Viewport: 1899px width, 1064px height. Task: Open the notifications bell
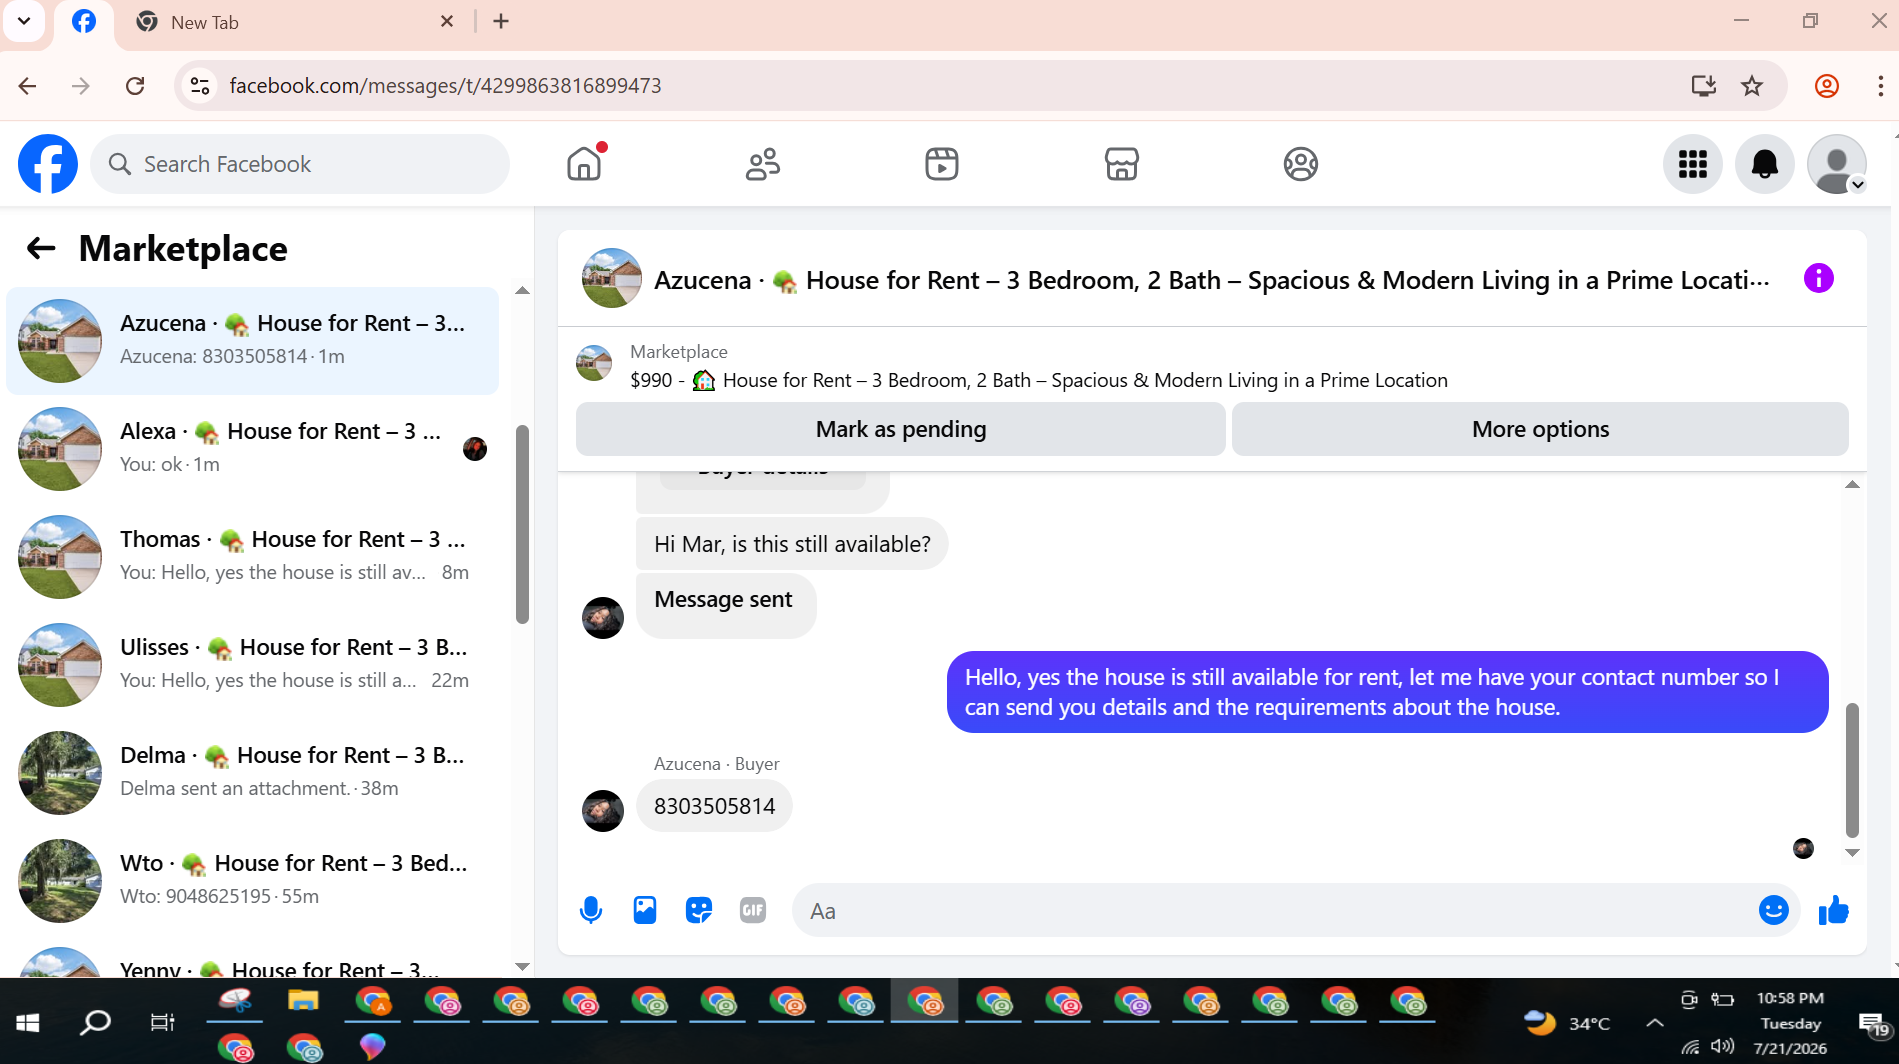click(x=1765, y=164)
